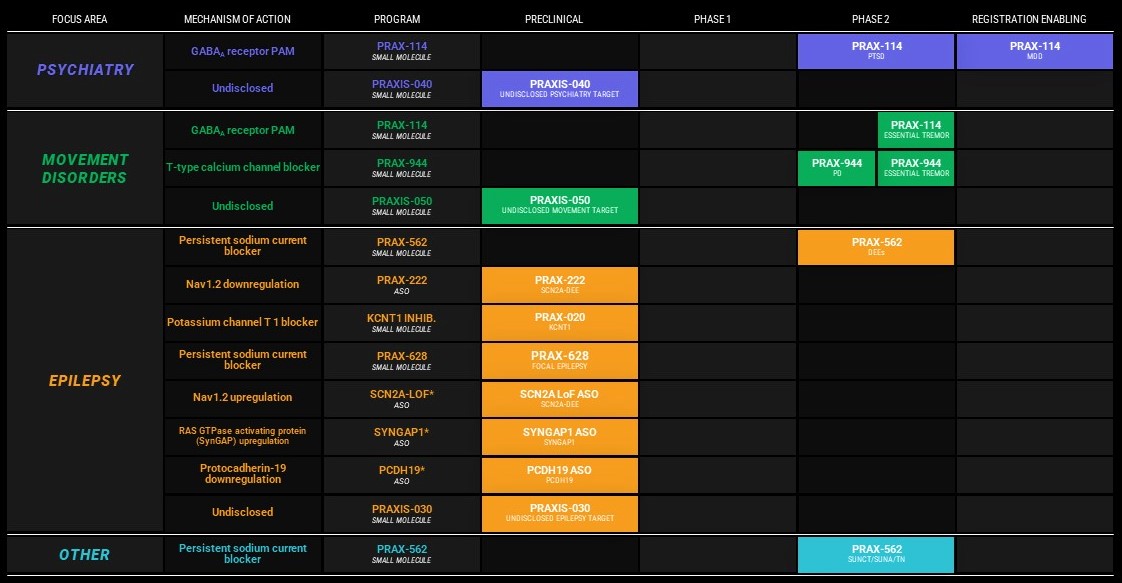Click the PRAX-114 PTSD Phase 2 bar

tap(876, 51)
